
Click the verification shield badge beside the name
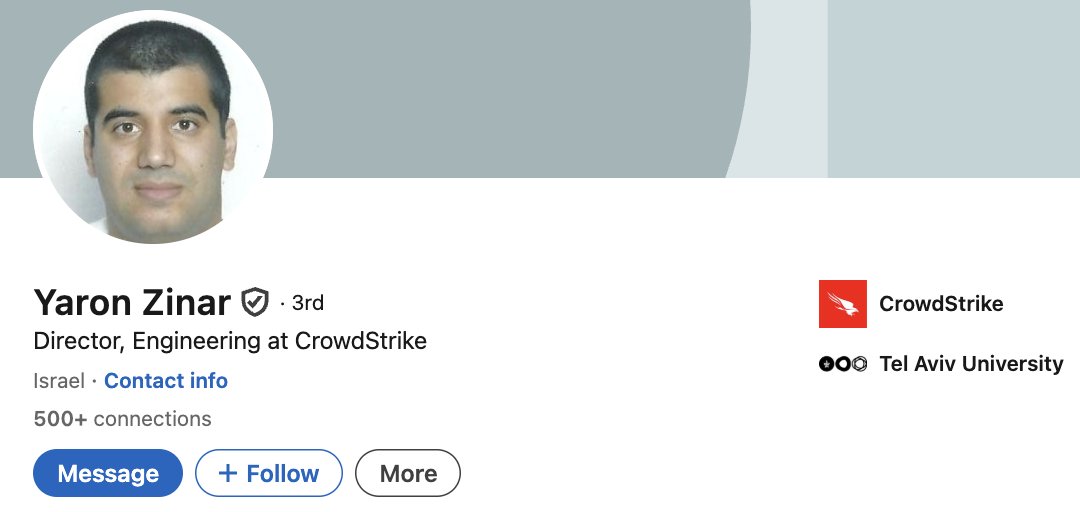click(256, 301)
